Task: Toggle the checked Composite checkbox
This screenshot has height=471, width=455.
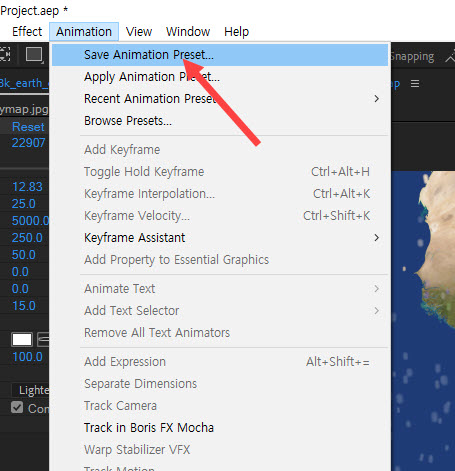Action: pos(17,407)
